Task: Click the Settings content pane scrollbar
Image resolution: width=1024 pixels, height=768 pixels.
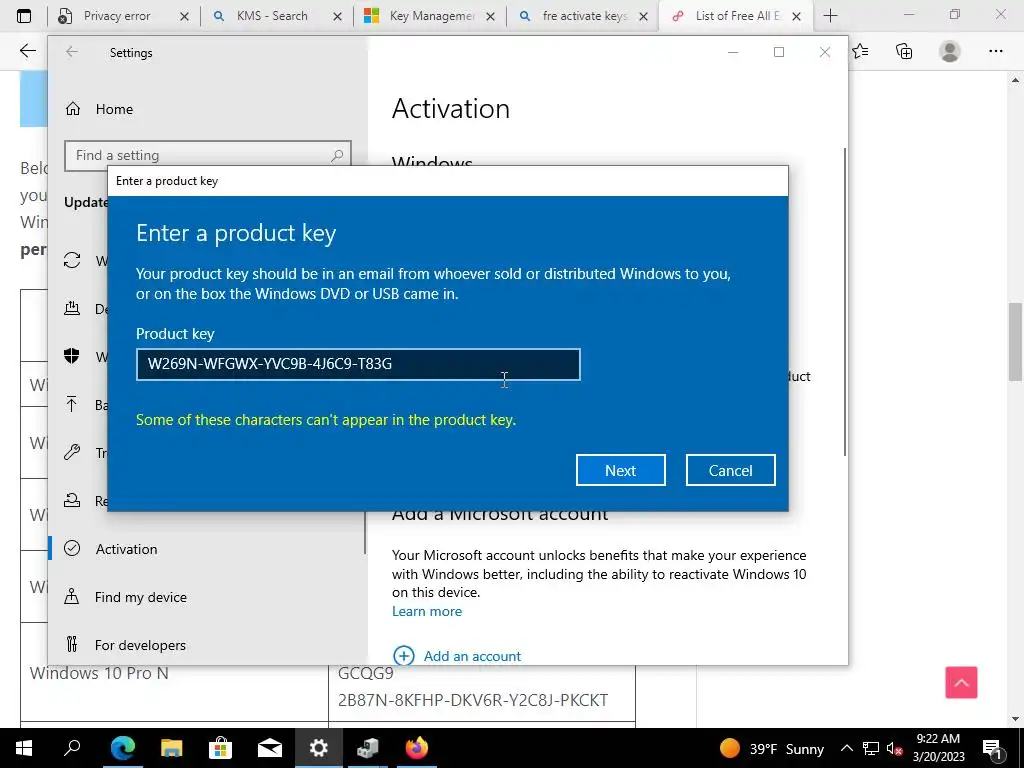Action: pyautogui.click(x=844, y=302)
